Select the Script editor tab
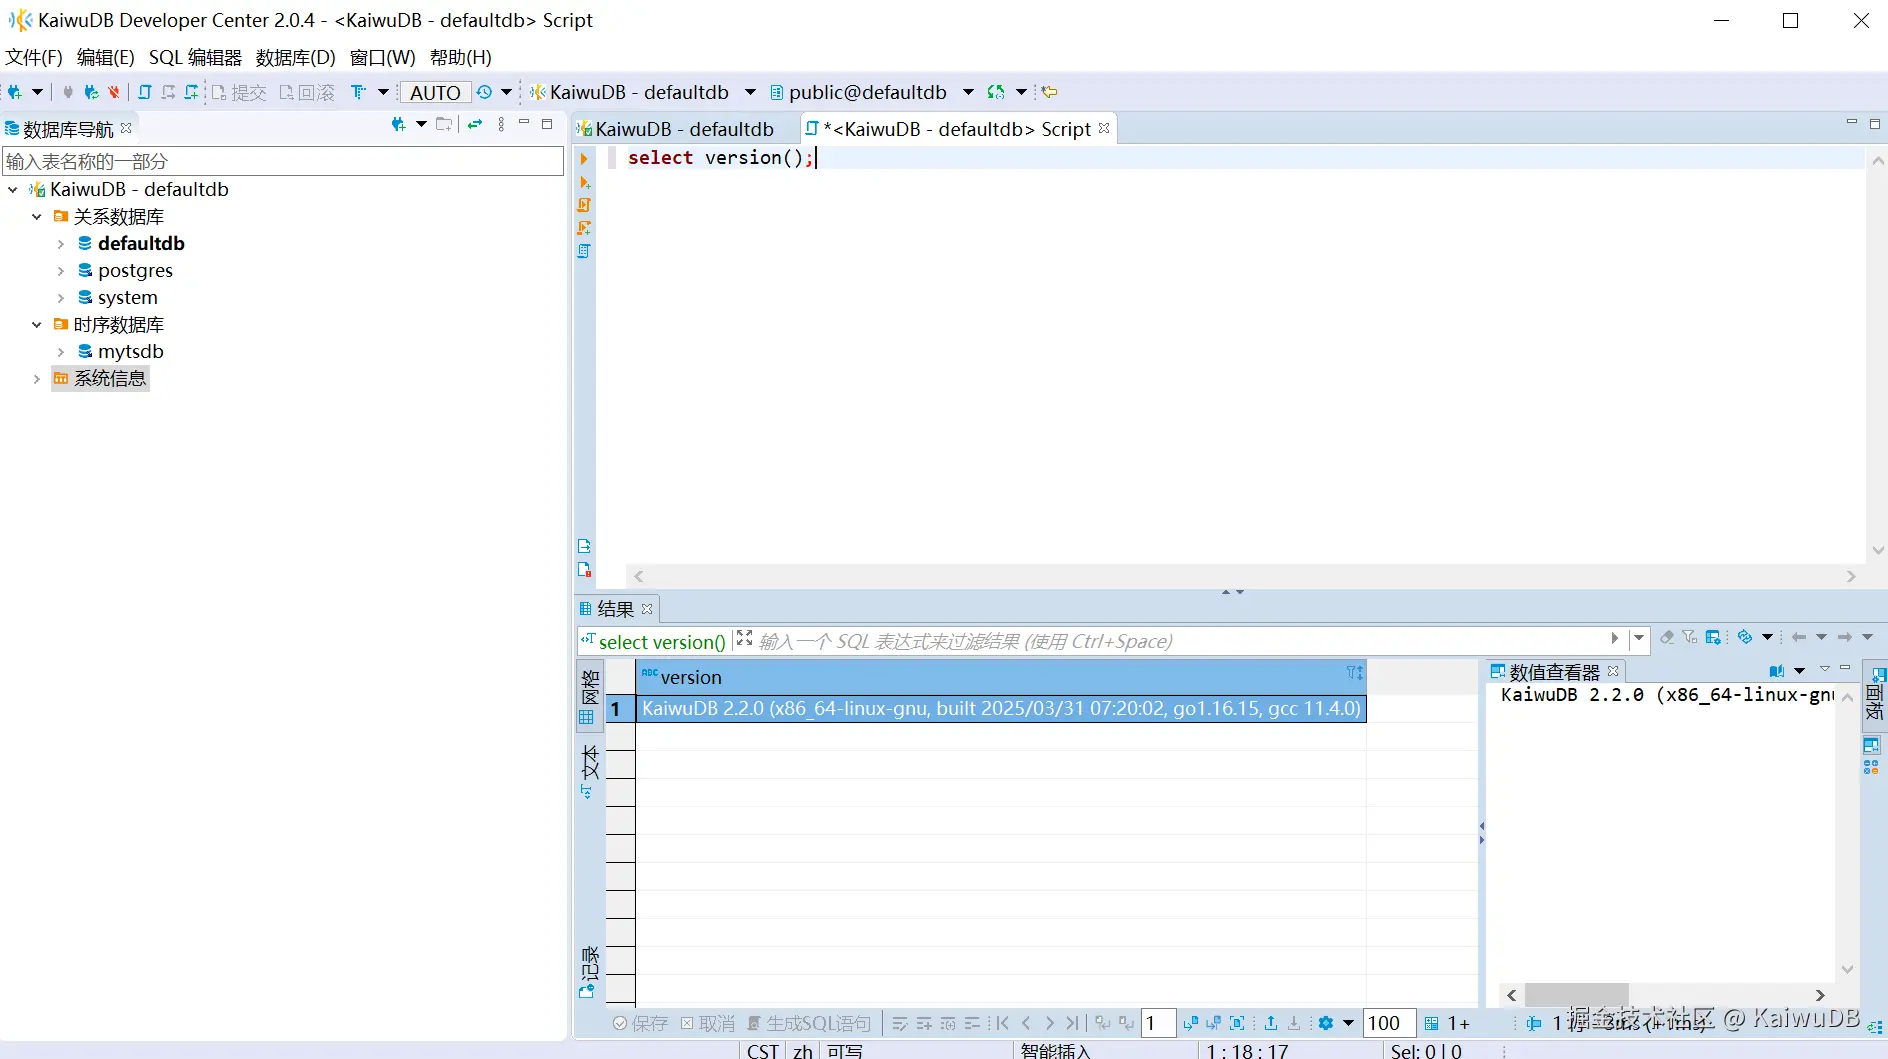Viewport: 1888px width, 1059px height. coord(957,129)
